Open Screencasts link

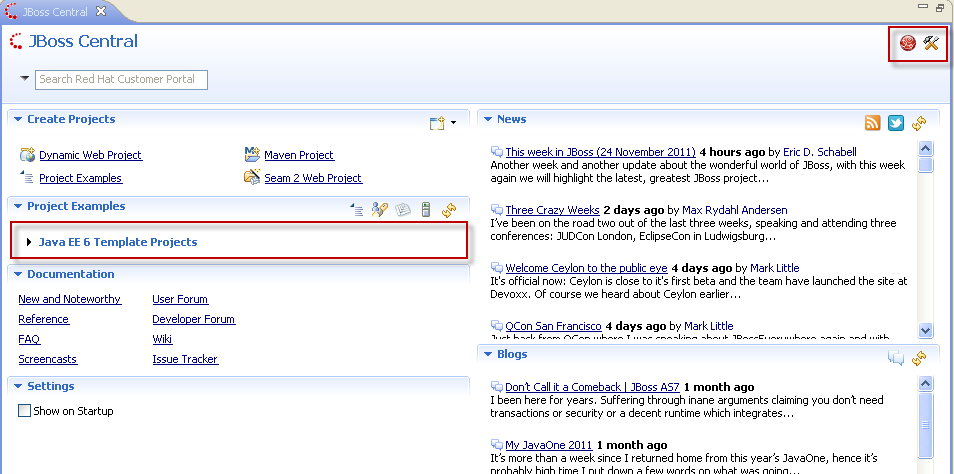47,360
